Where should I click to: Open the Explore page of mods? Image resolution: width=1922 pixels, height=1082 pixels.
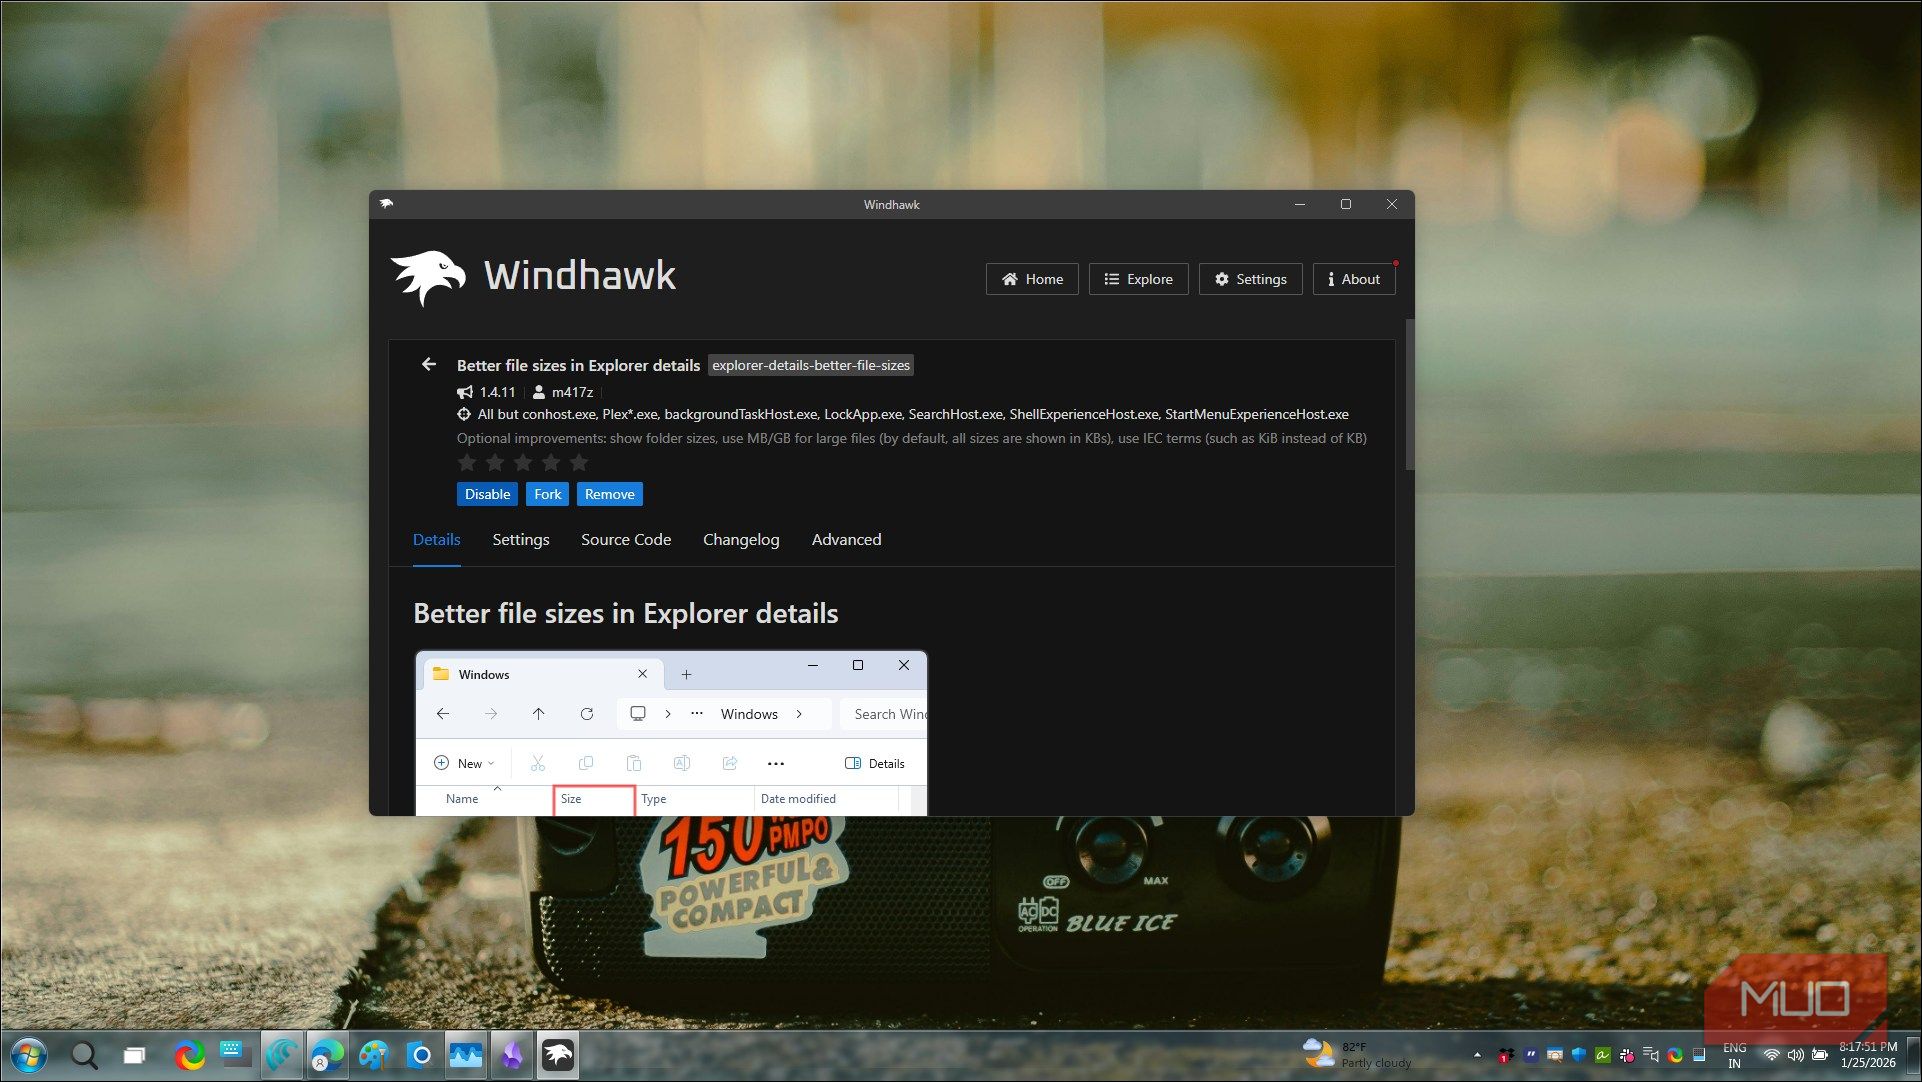1138,279
